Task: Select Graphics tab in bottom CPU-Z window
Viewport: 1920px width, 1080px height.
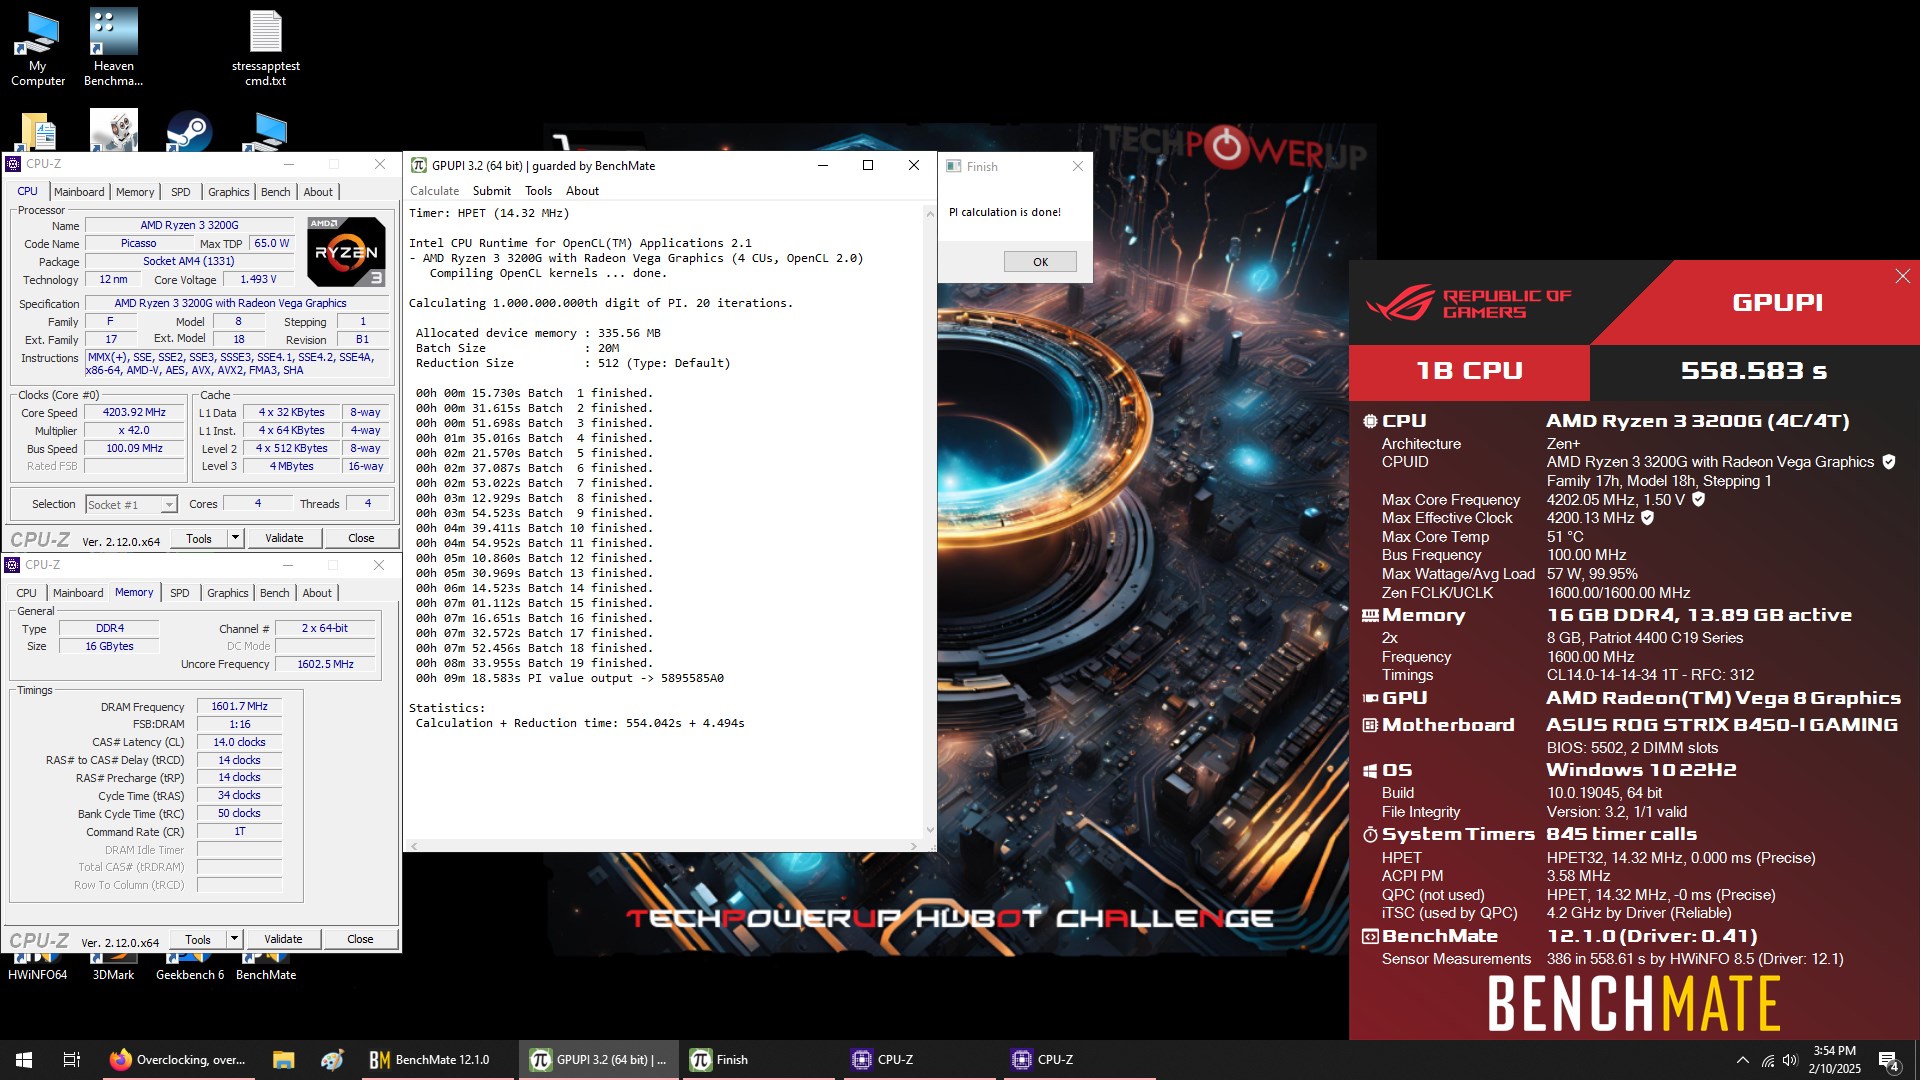Action: pyautogui.click(x=228, y=593)
